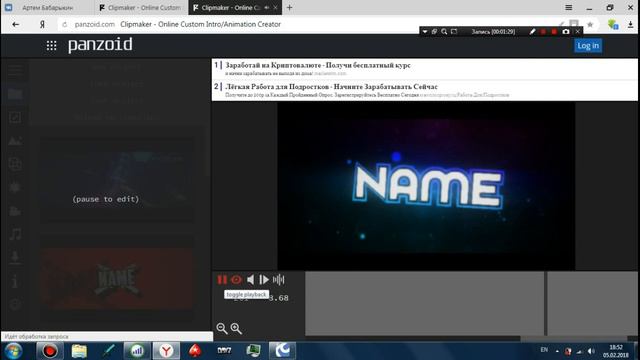Show hidden tray icons arrow
The width and height of the screenshot is (640, 360).
click(557, 351)
